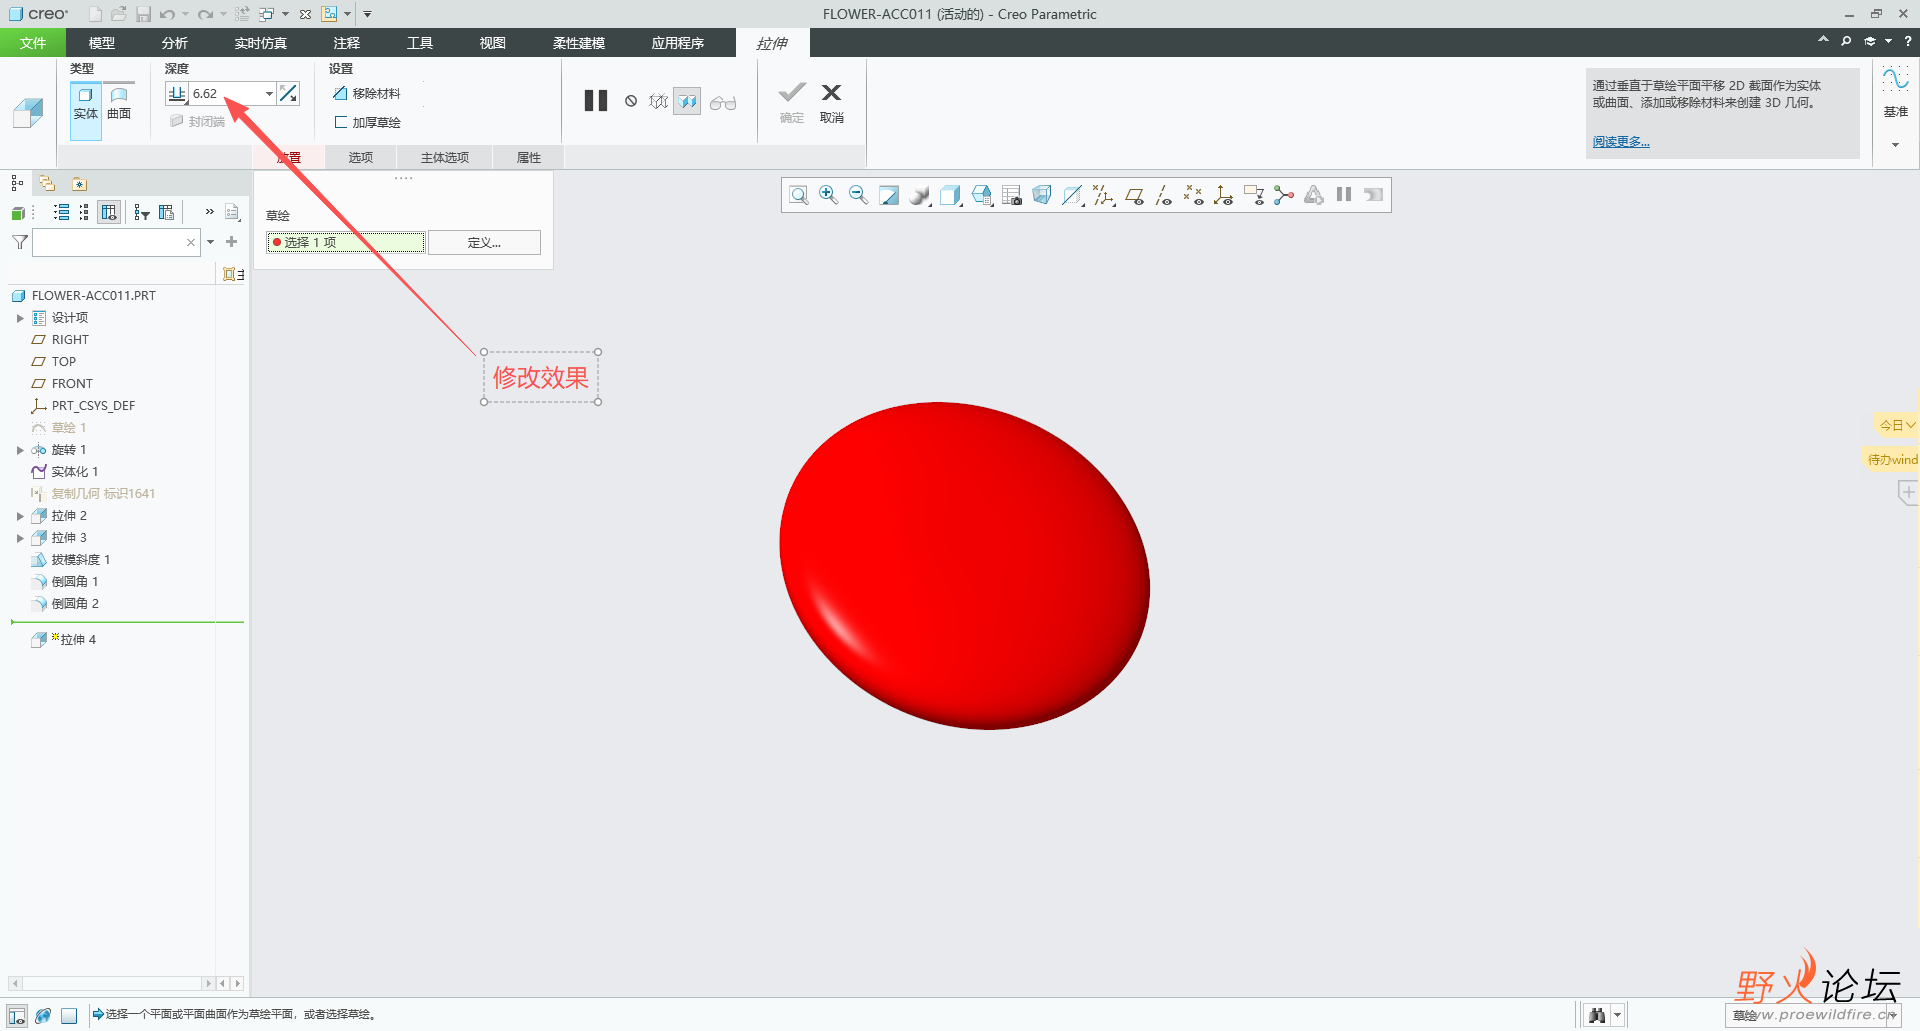
Task: Switch to the 分析 ribbon tab
Action: [x=174, y=43]
